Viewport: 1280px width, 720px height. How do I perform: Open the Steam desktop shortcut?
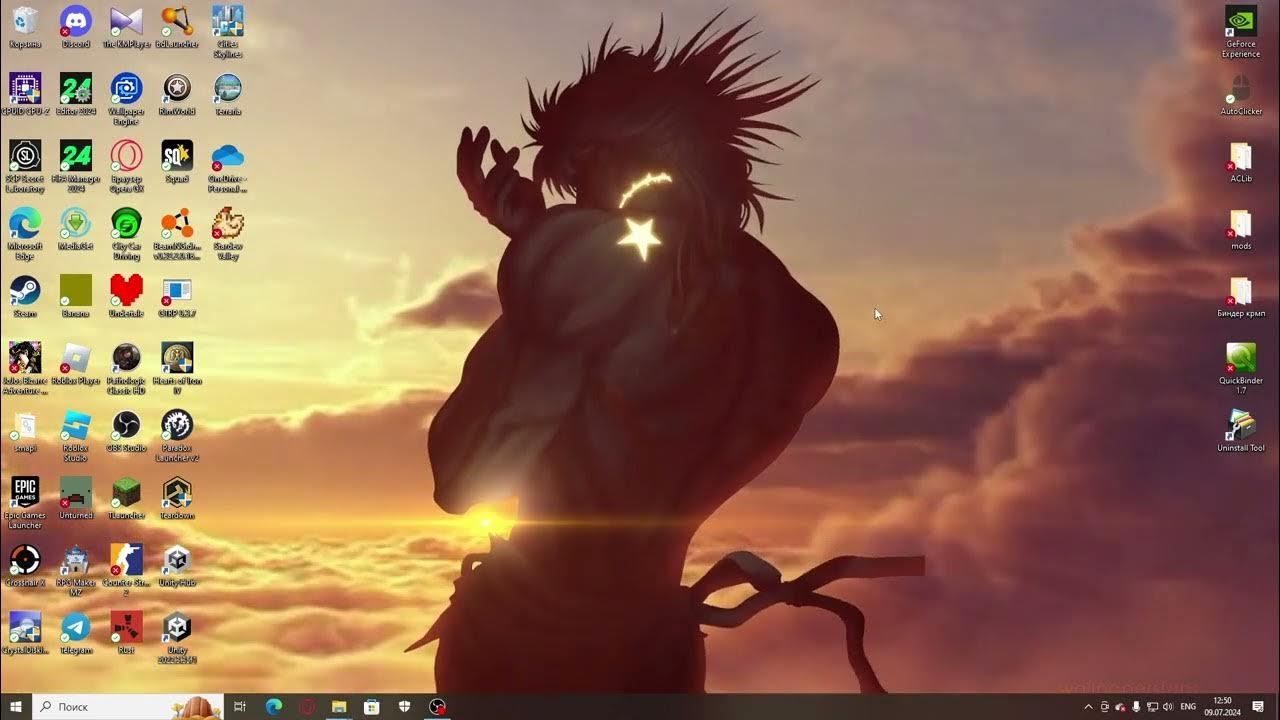coord(25,296)
